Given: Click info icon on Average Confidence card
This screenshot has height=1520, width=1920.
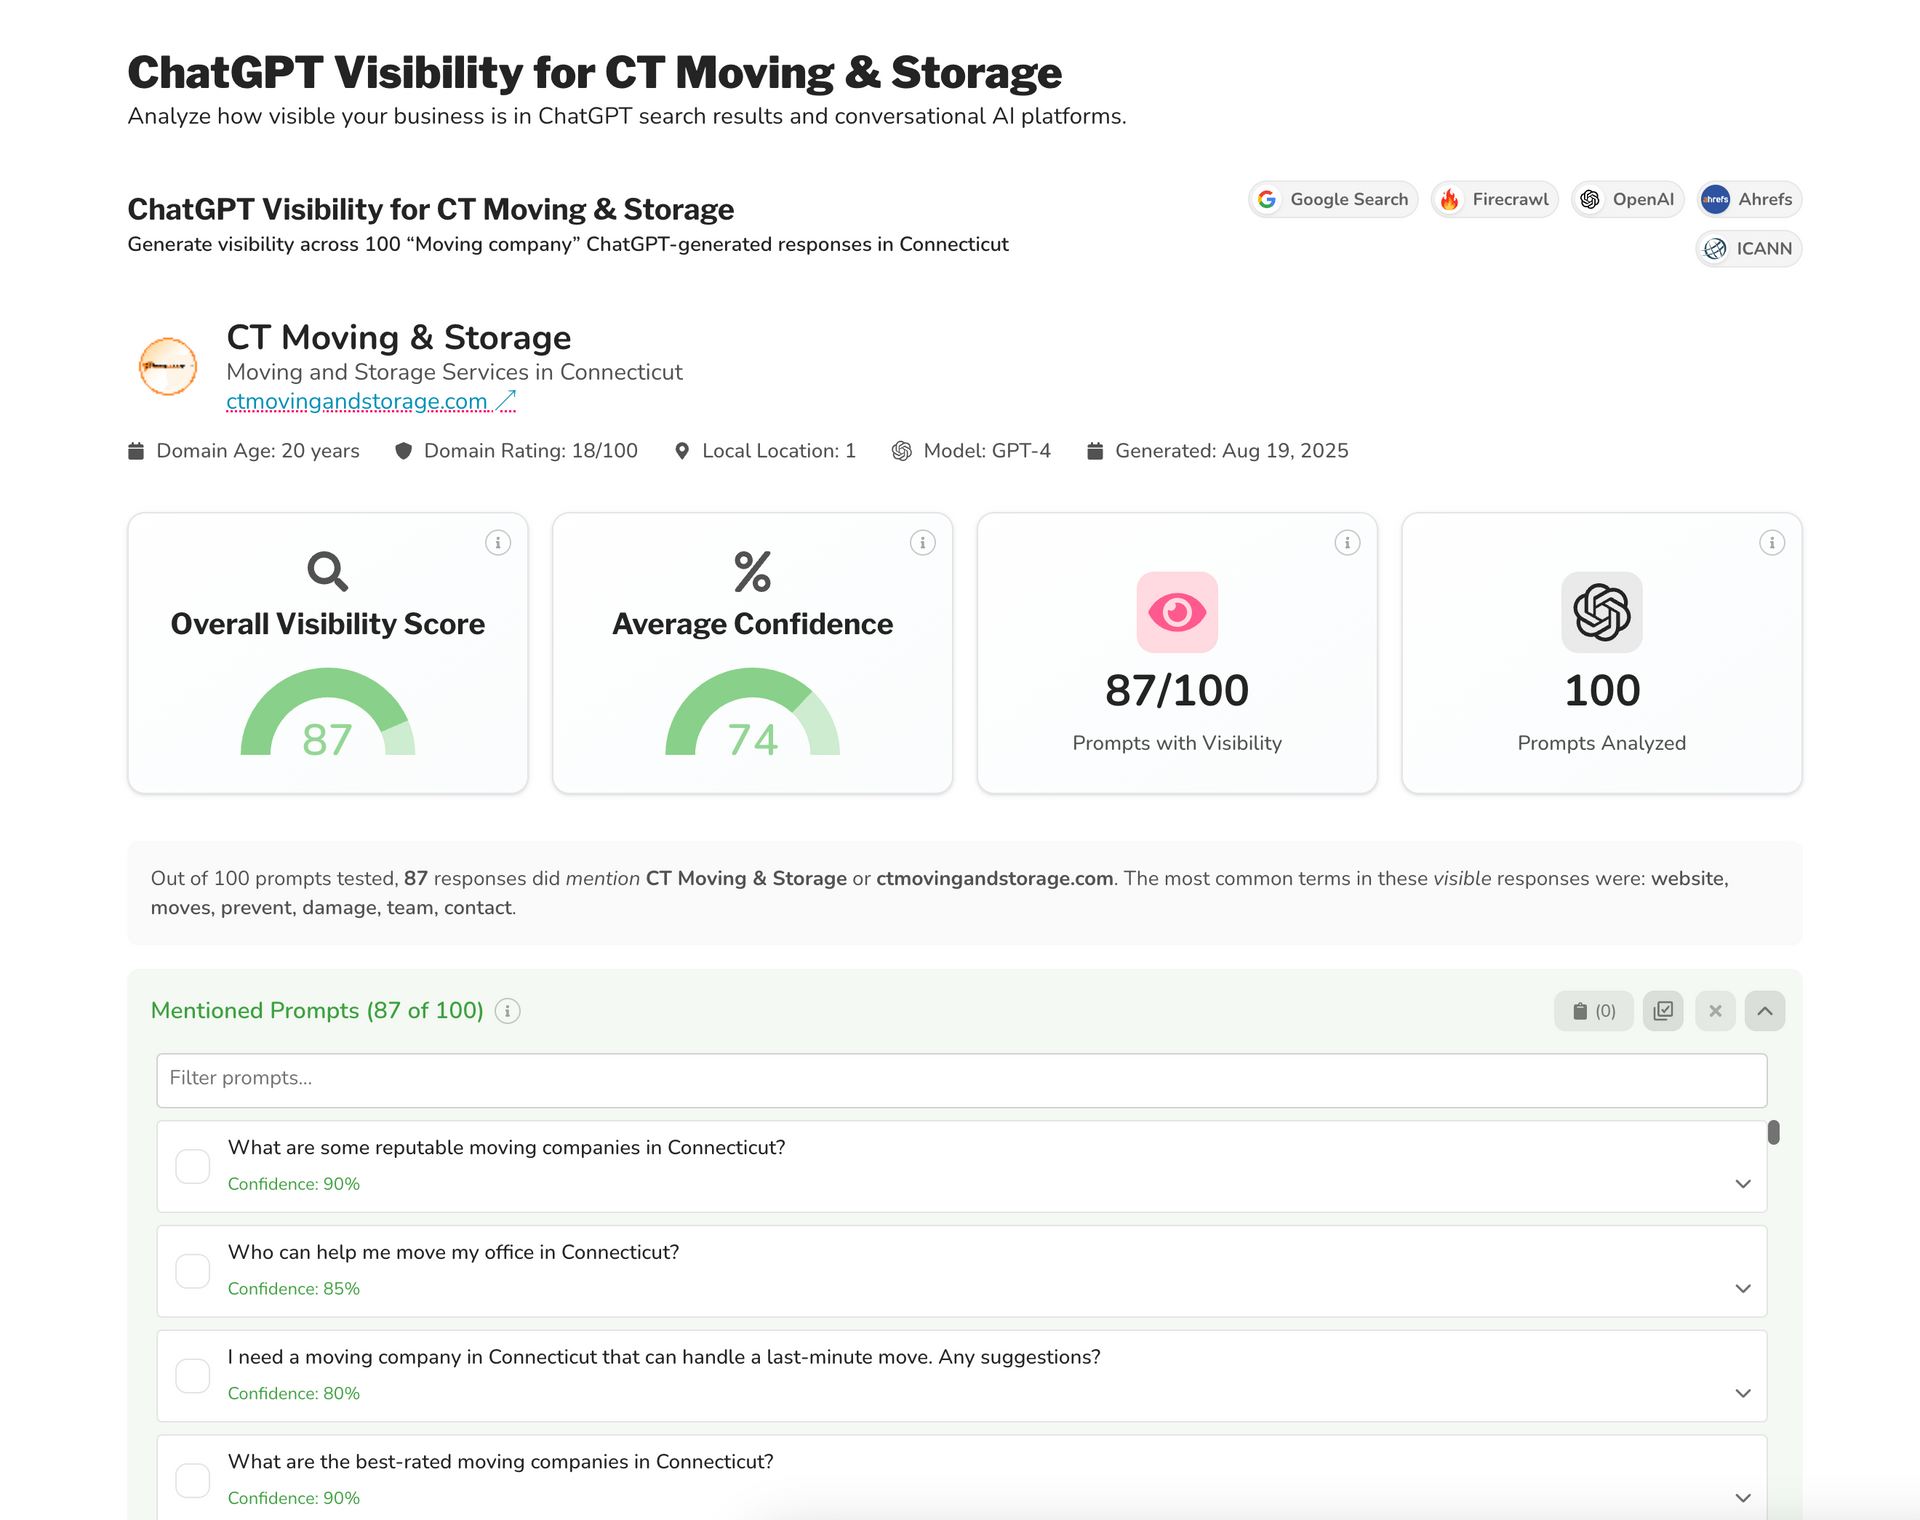Looking at the screenshot, I should (x=922, y=543).
